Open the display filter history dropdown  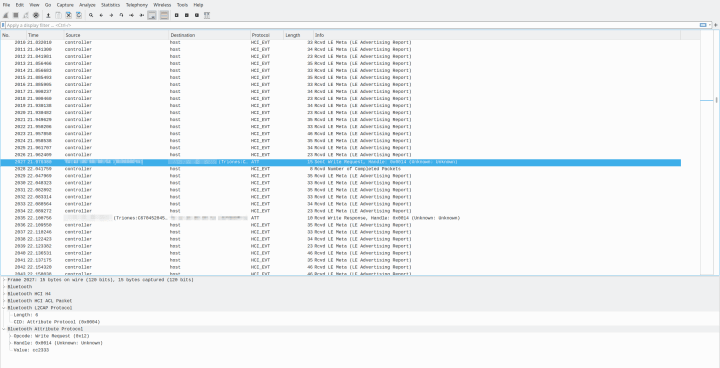[x=709, y=25]
